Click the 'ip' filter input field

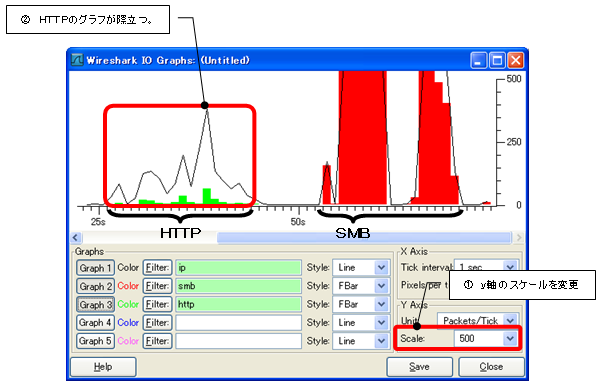click(238, 268)
